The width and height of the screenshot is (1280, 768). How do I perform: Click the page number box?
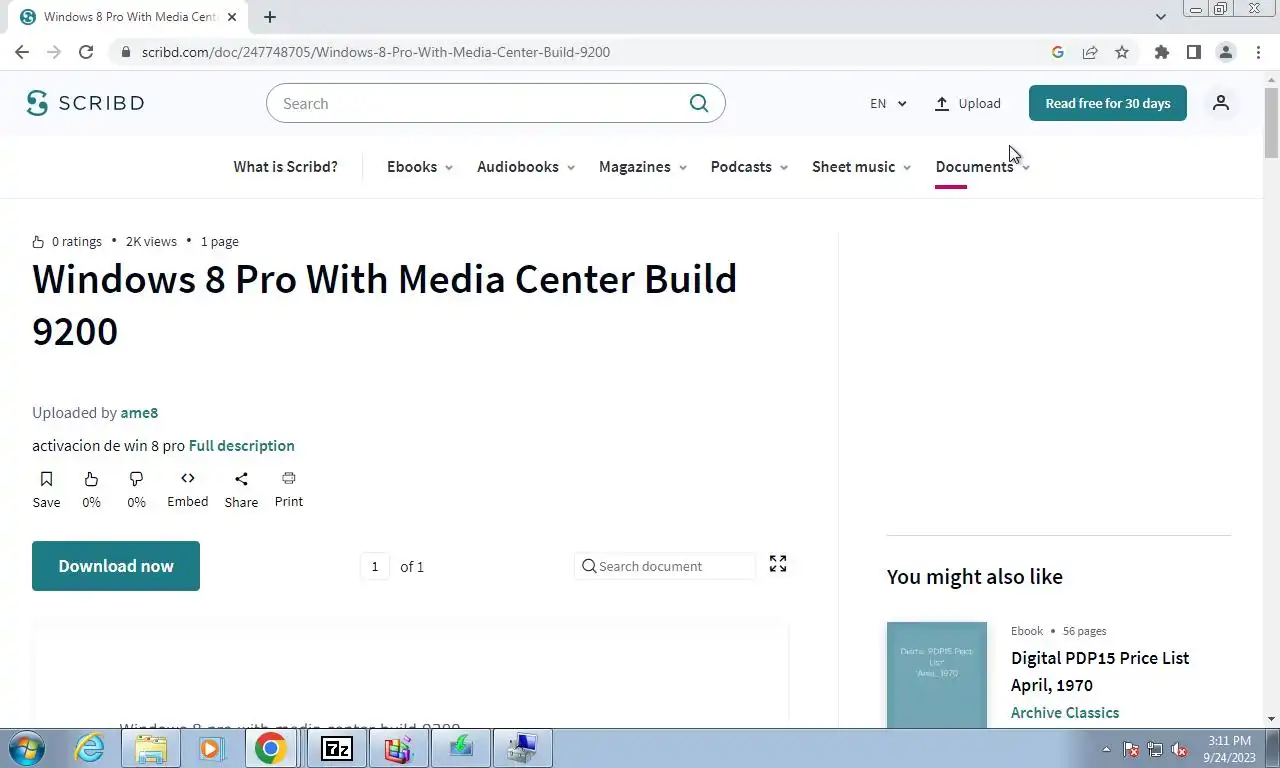coord(375,566)
